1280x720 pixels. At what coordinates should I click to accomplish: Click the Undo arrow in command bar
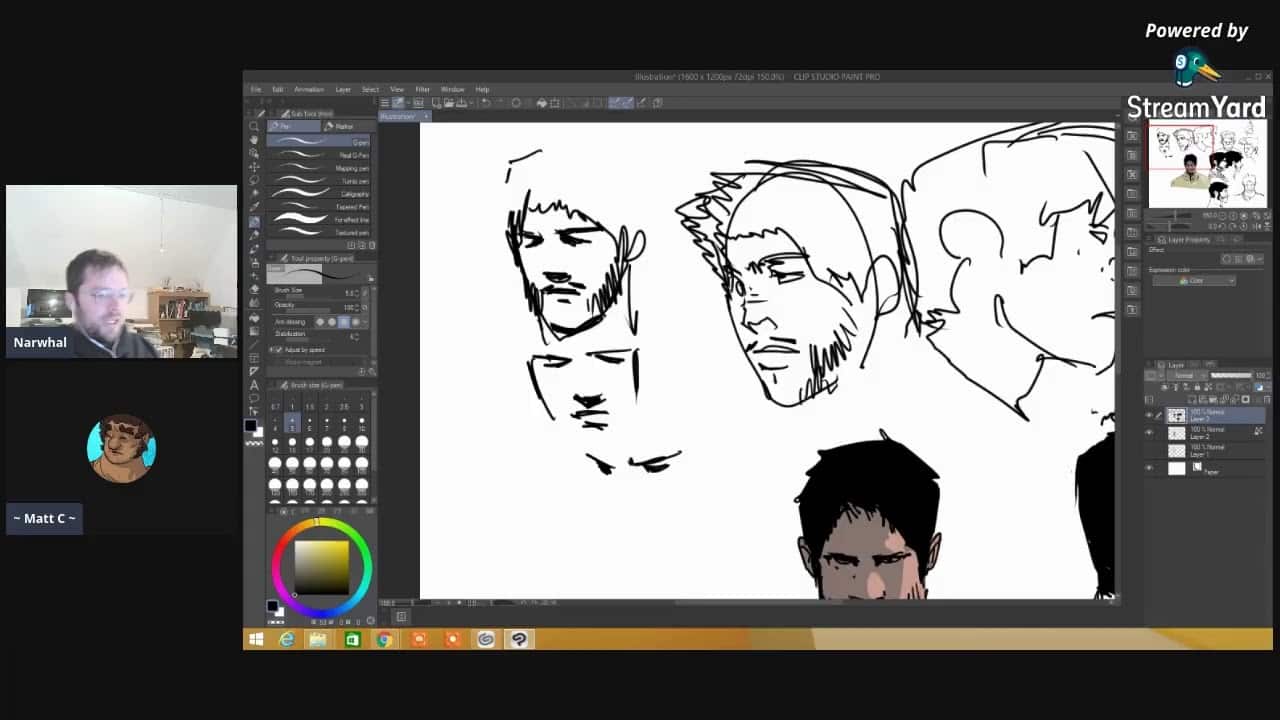tap(486, 102)
